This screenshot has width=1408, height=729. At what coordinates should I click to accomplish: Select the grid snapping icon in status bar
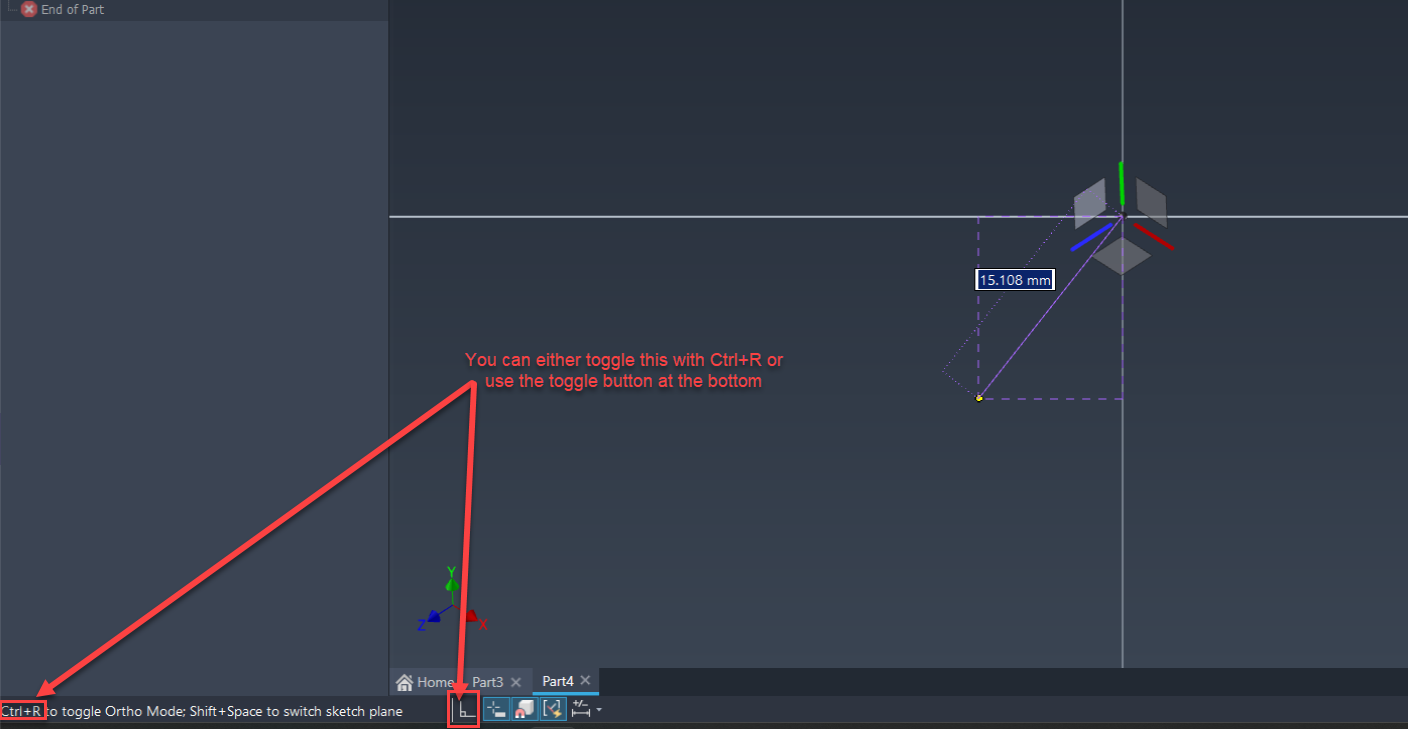496,709
